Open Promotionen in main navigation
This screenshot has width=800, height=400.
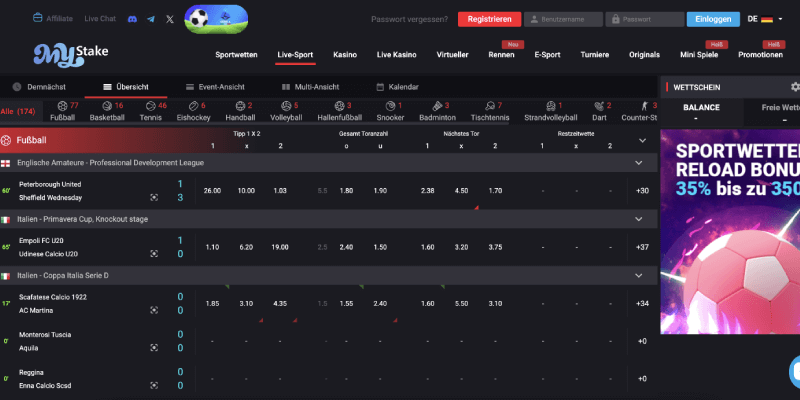click(760, 55)
